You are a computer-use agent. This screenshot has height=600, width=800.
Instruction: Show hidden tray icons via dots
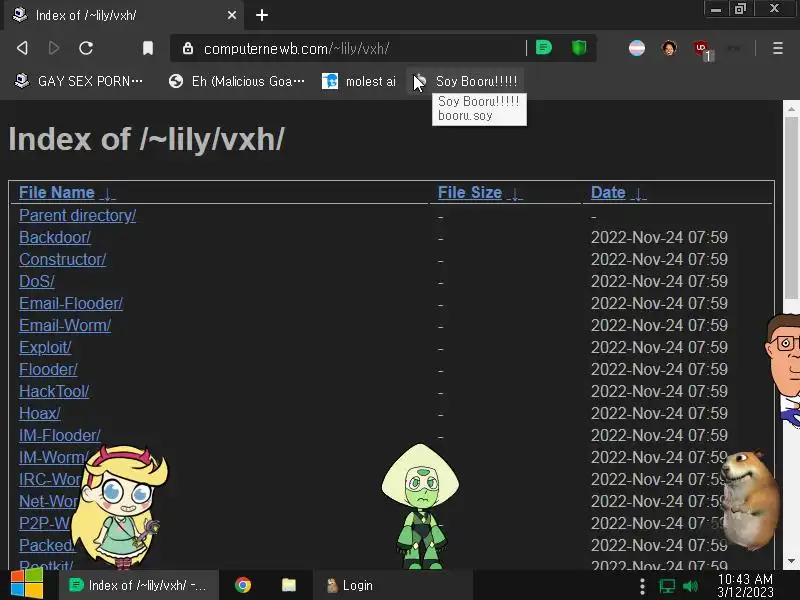coord(642,586)
